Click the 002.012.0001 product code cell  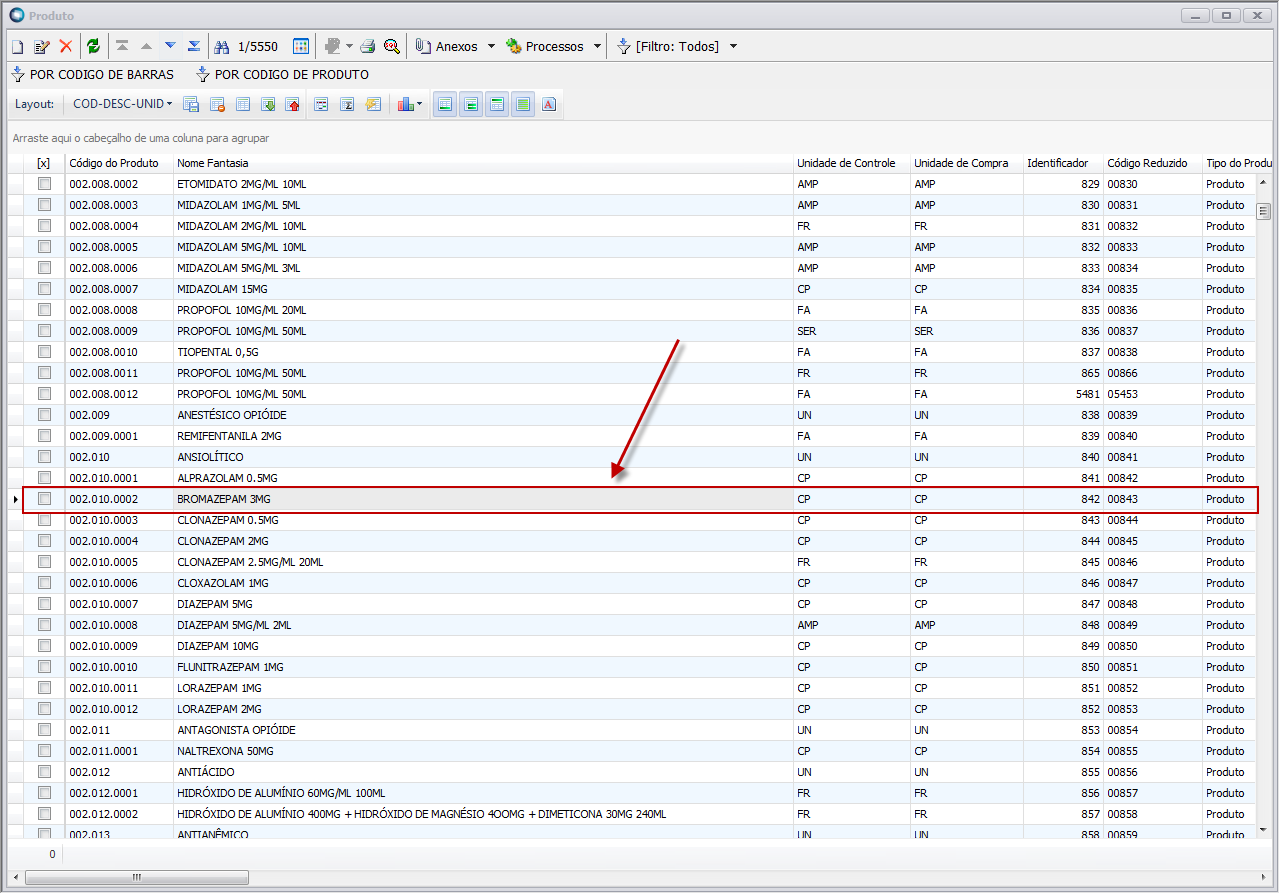coord(119,793)
